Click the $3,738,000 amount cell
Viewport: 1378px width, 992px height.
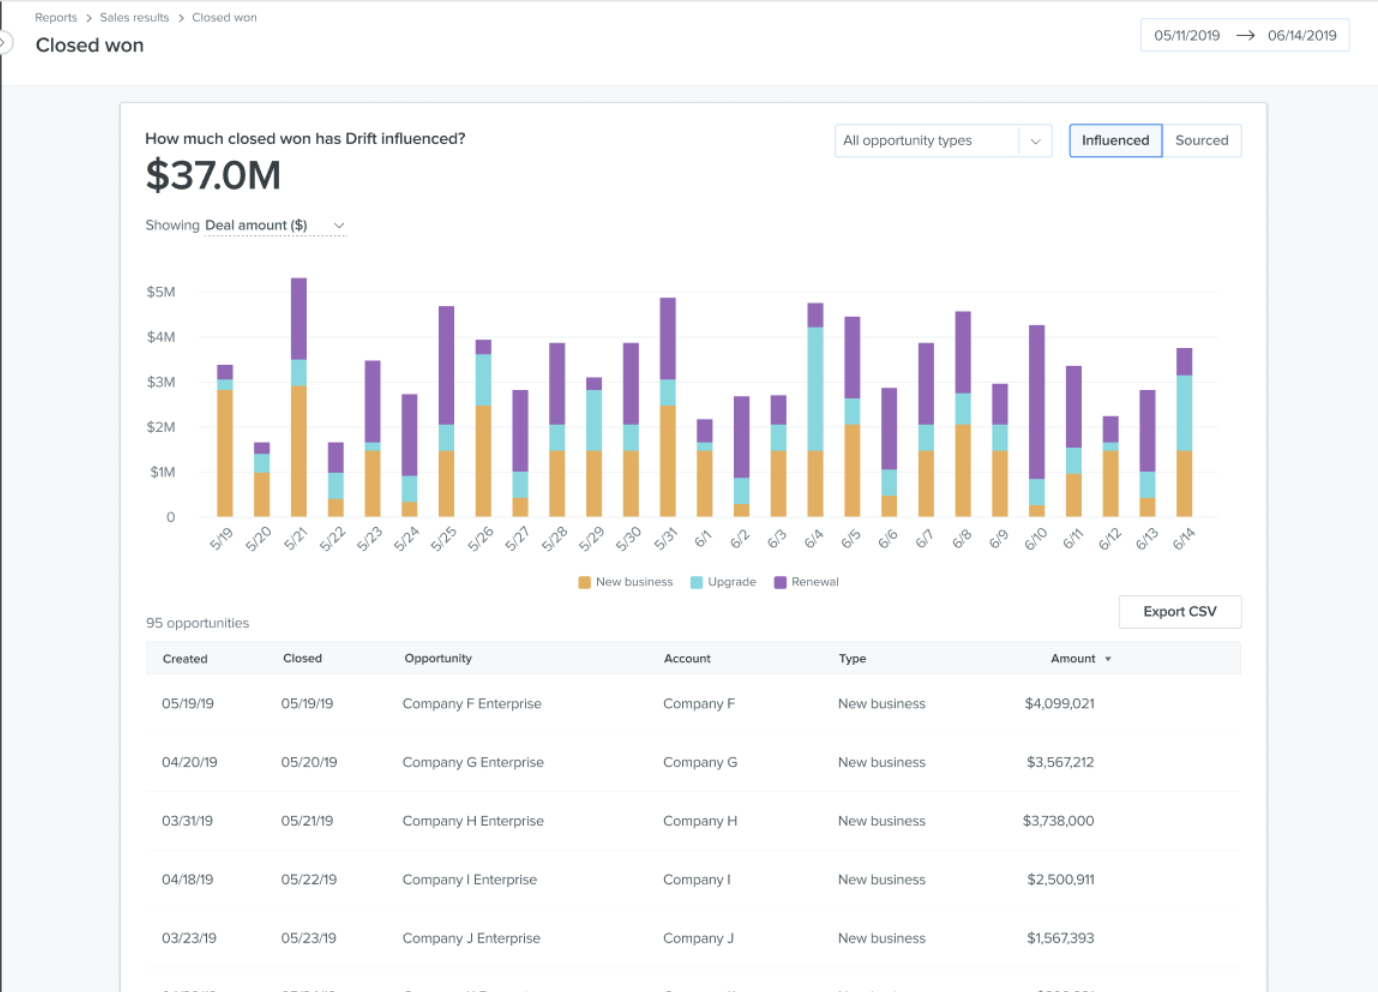[x=1058, y=821]
